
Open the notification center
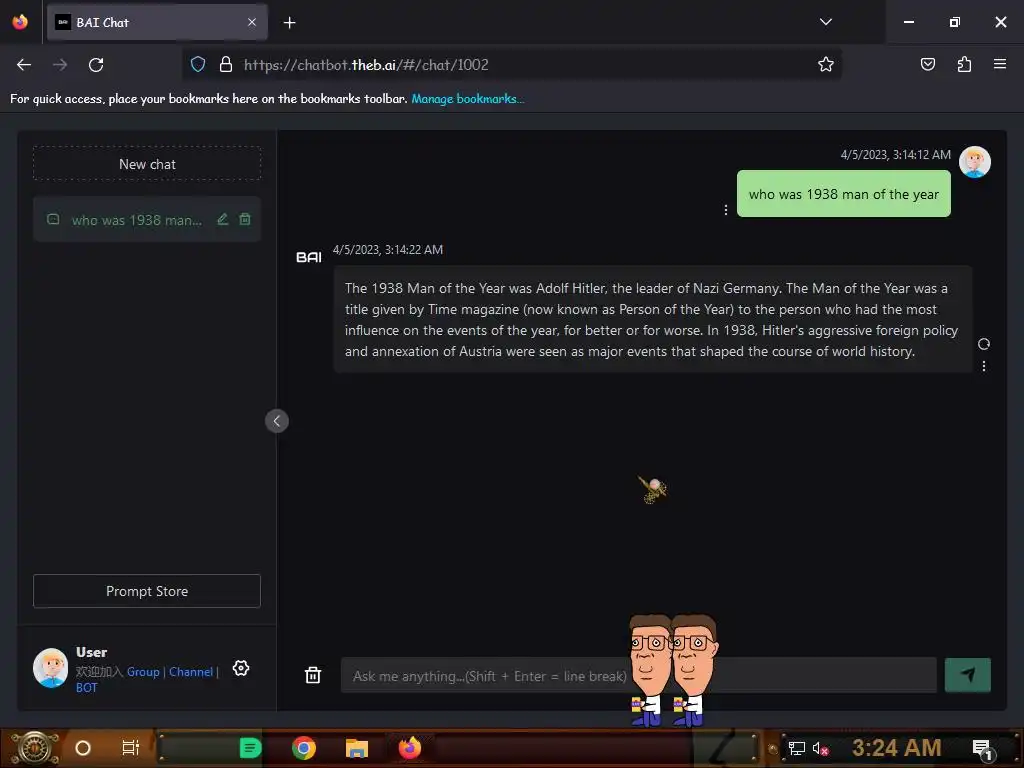pos(982,749)
